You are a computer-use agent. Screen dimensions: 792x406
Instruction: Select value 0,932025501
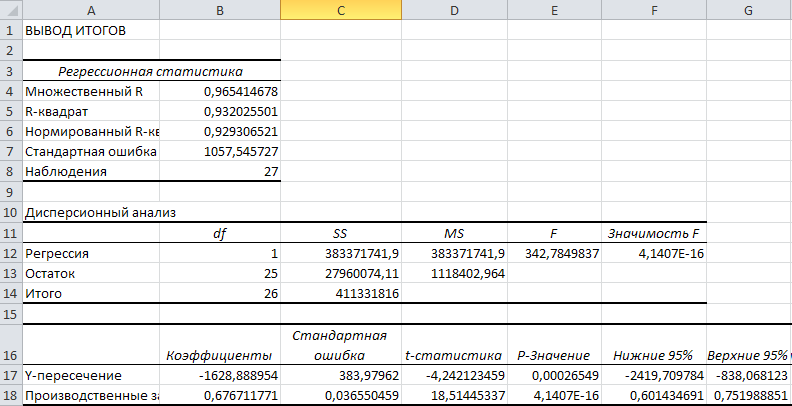(x=220, y=112)
